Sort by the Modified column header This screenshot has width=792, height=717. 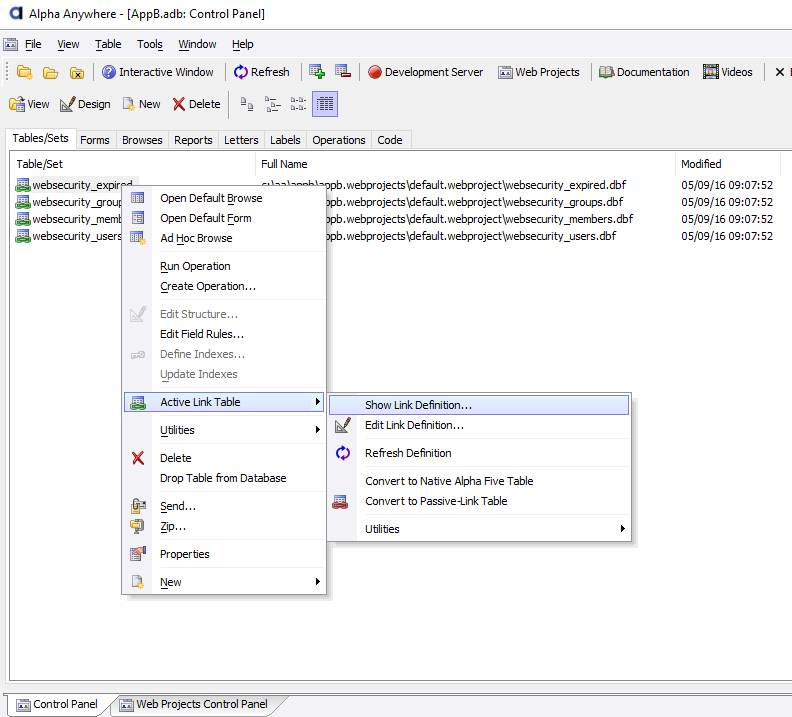point(727,164)
